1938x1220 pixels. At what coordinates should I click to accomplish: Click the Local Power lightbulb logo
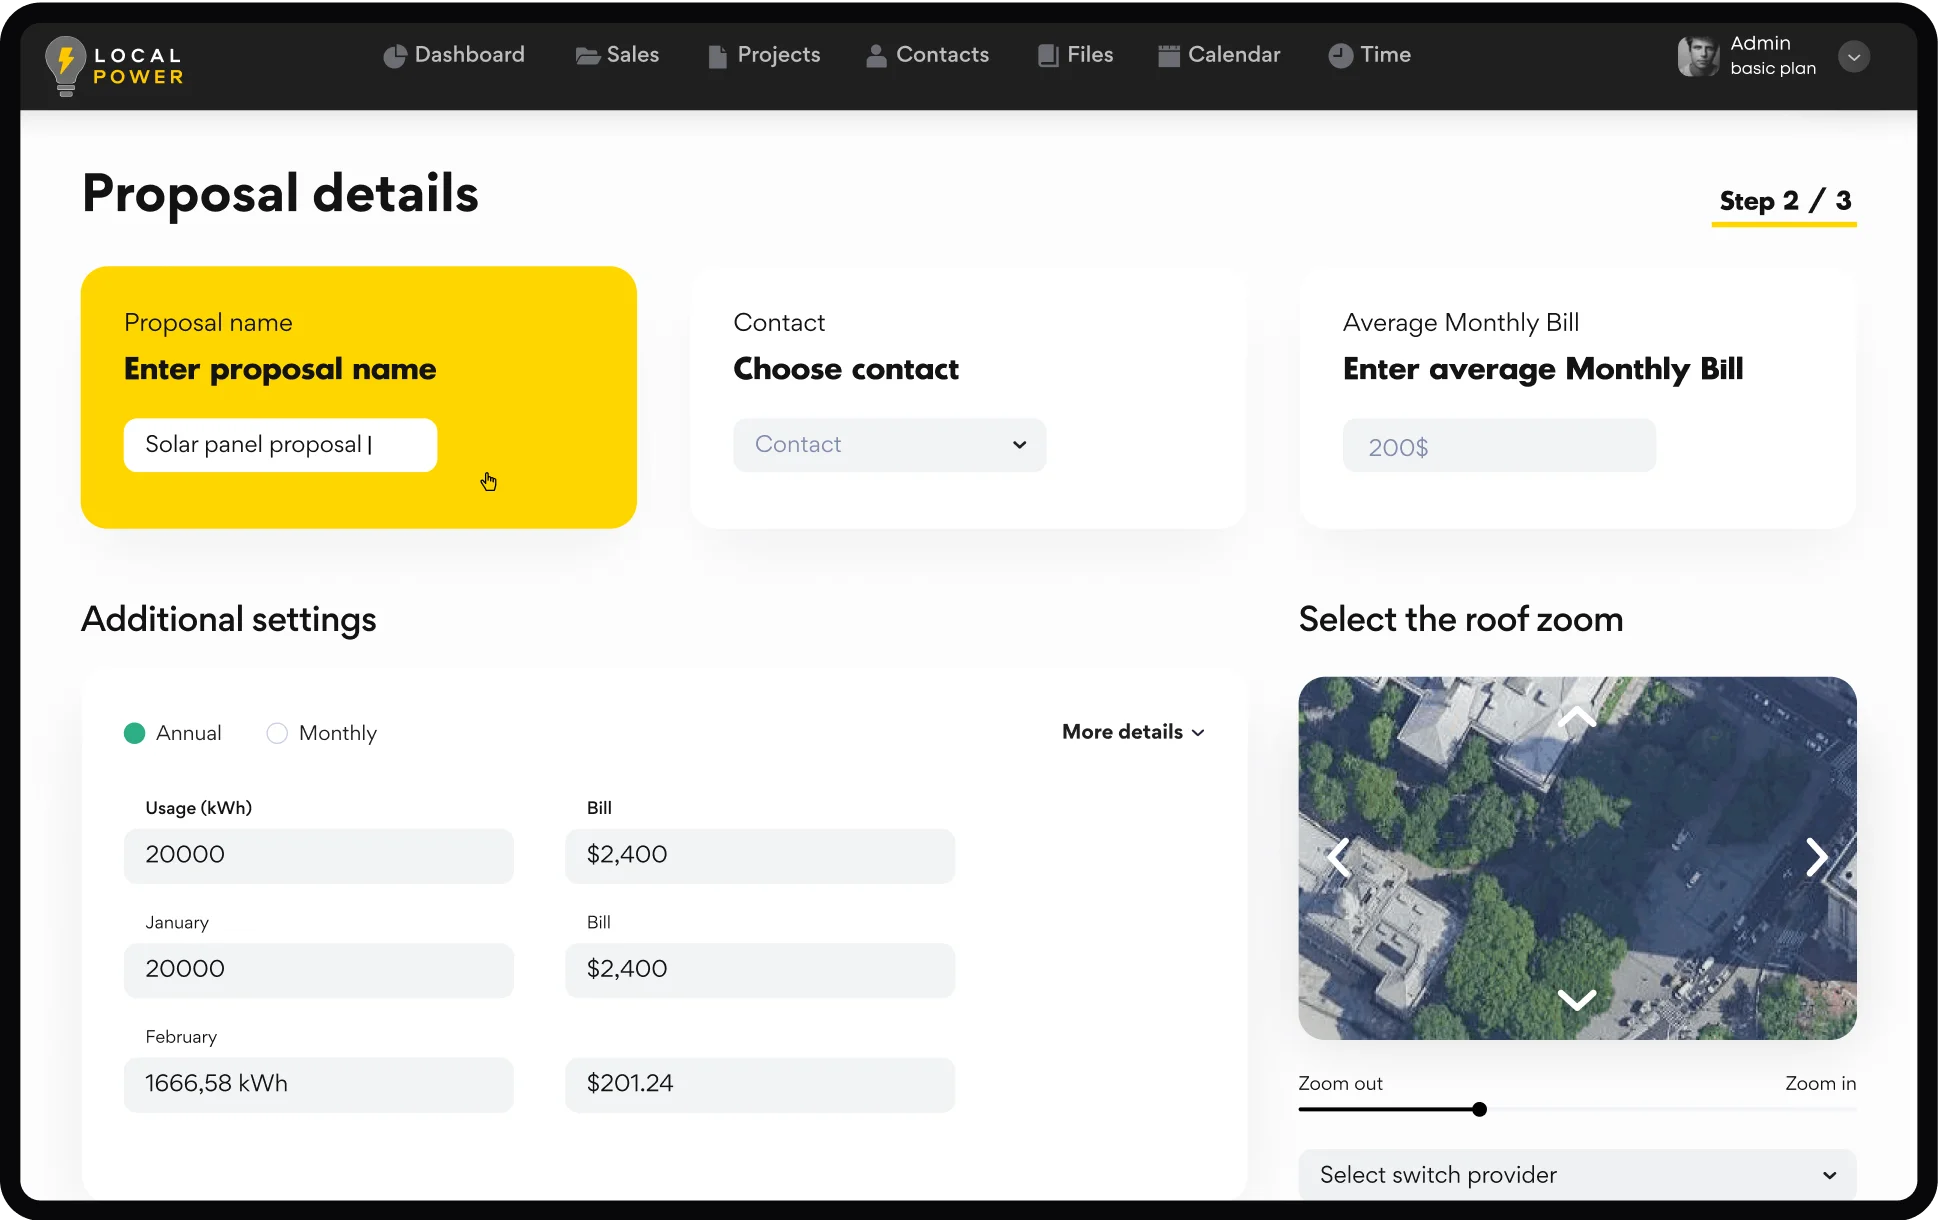tap(66, 64)
